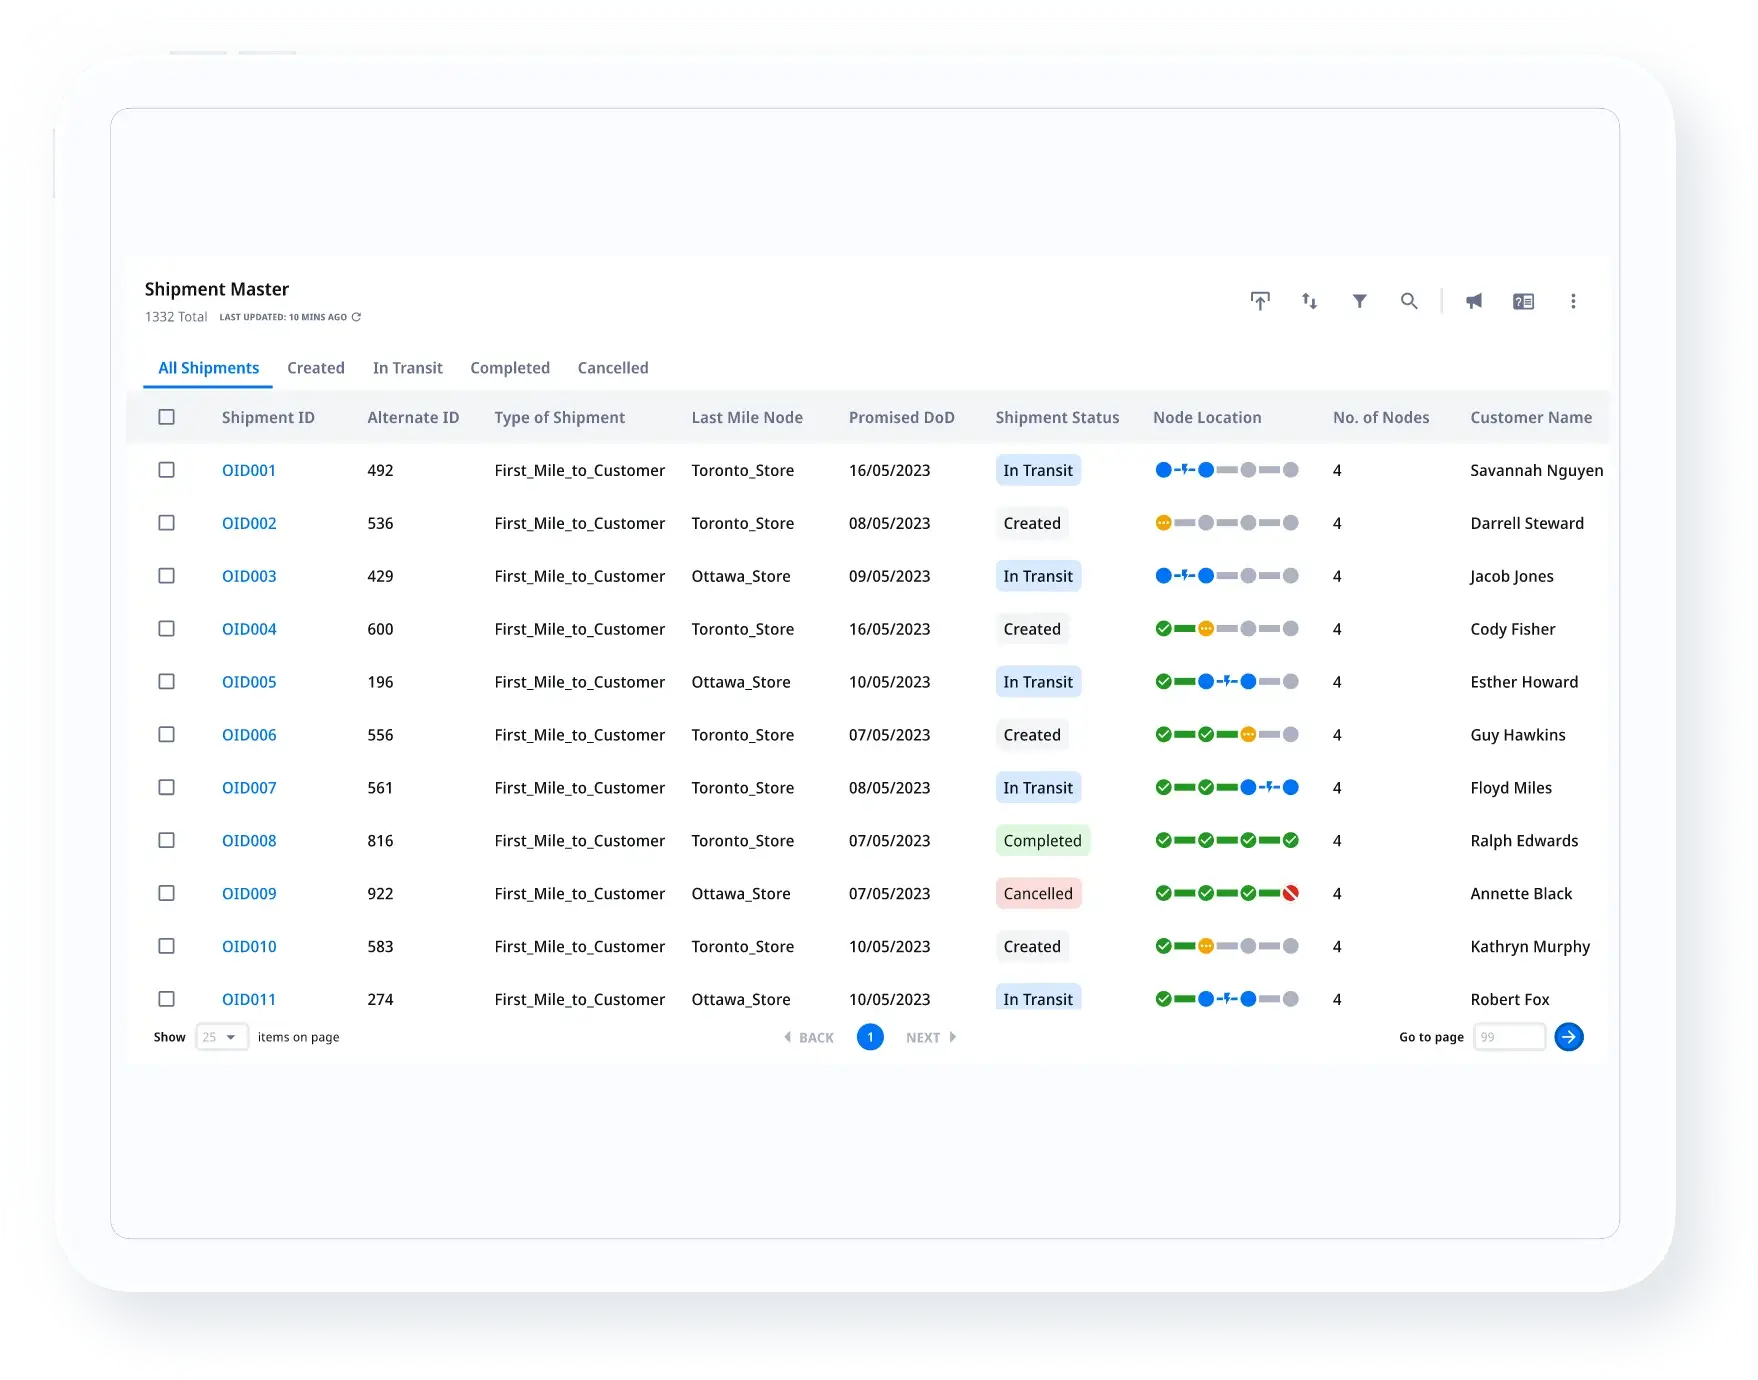Toggle the select-all checkbox in table header

point(167,417)
